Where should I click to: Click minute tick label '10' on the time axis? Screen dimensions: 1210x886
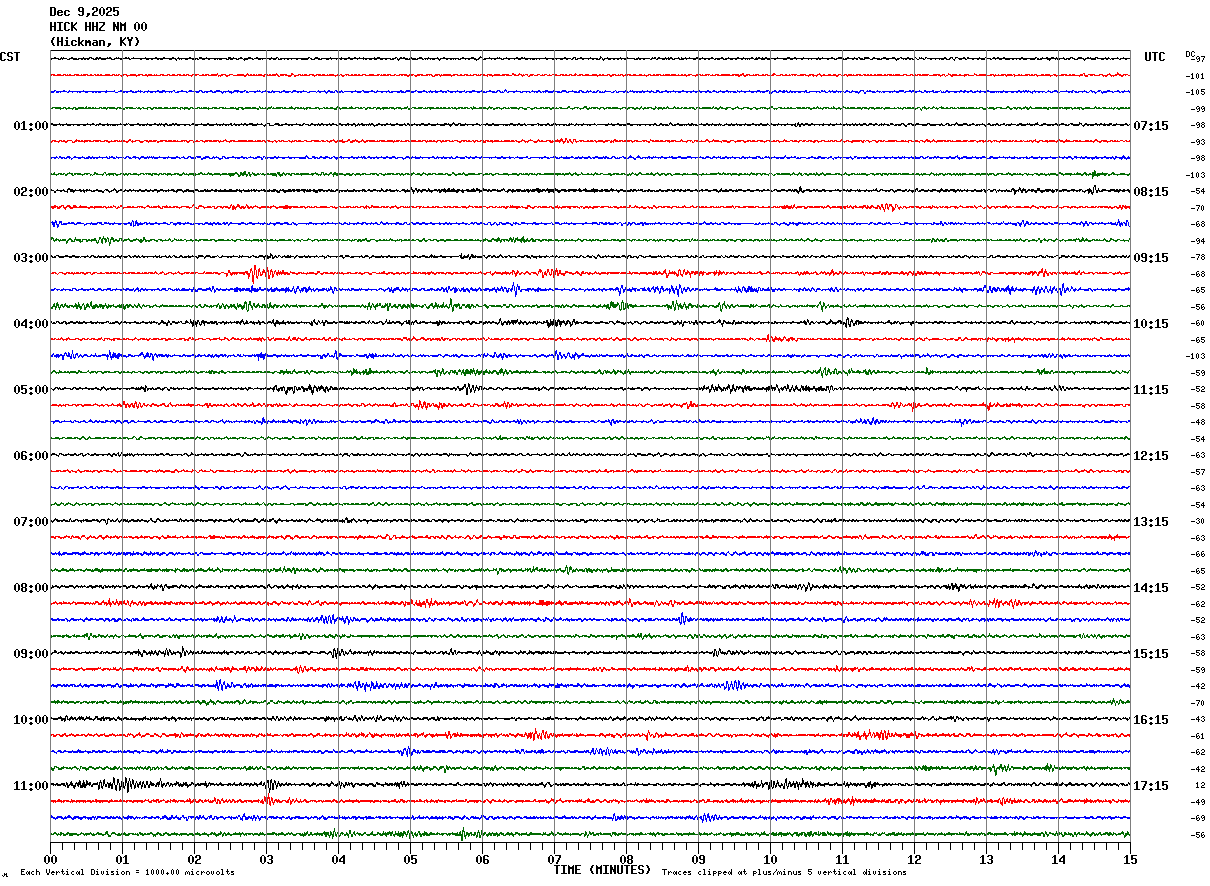tap(770, 859)
